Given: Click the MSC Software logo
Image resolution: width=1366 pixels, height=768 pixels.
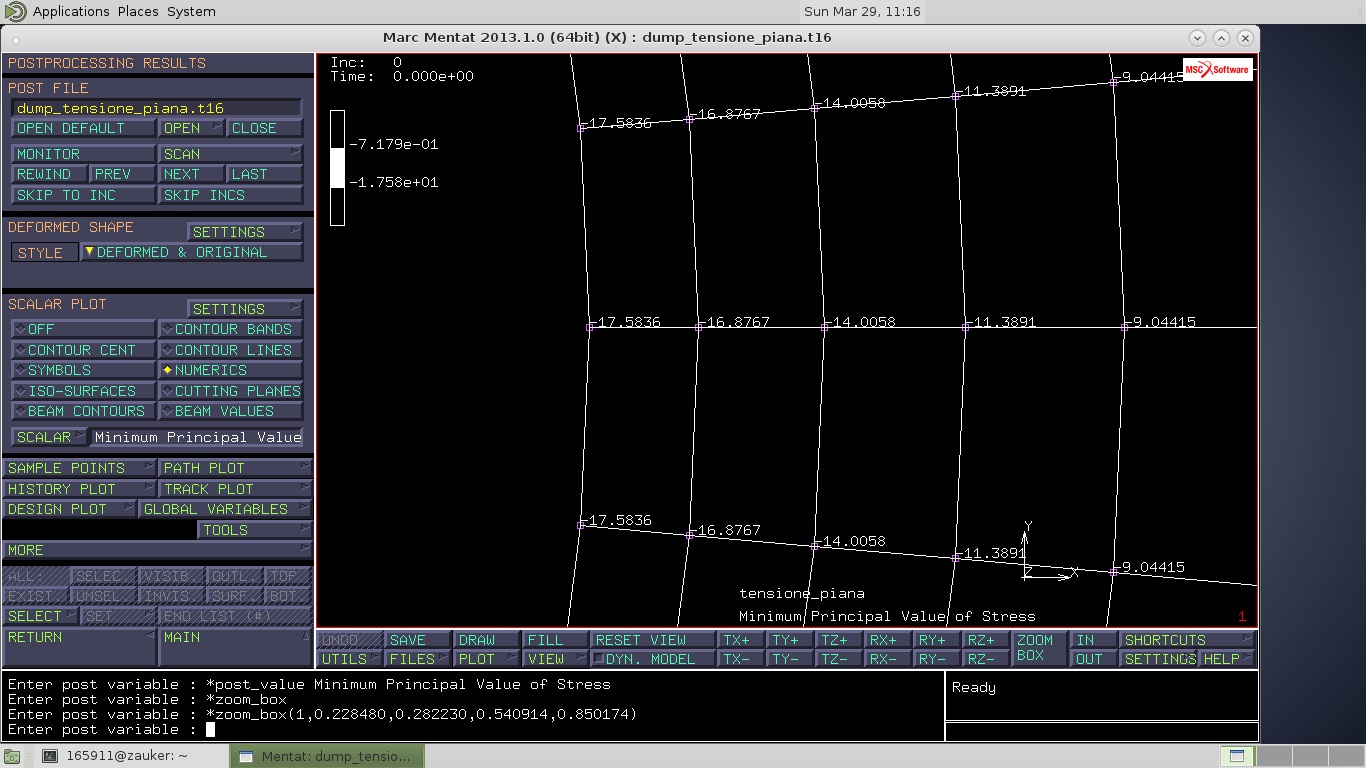Looking at the screenshot, I should click(x=1217, y=69).
